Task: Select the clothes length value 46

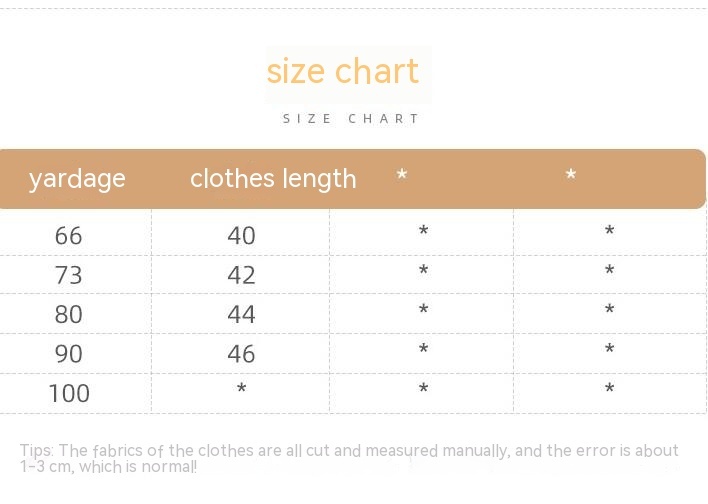Action: coord(241,354)
